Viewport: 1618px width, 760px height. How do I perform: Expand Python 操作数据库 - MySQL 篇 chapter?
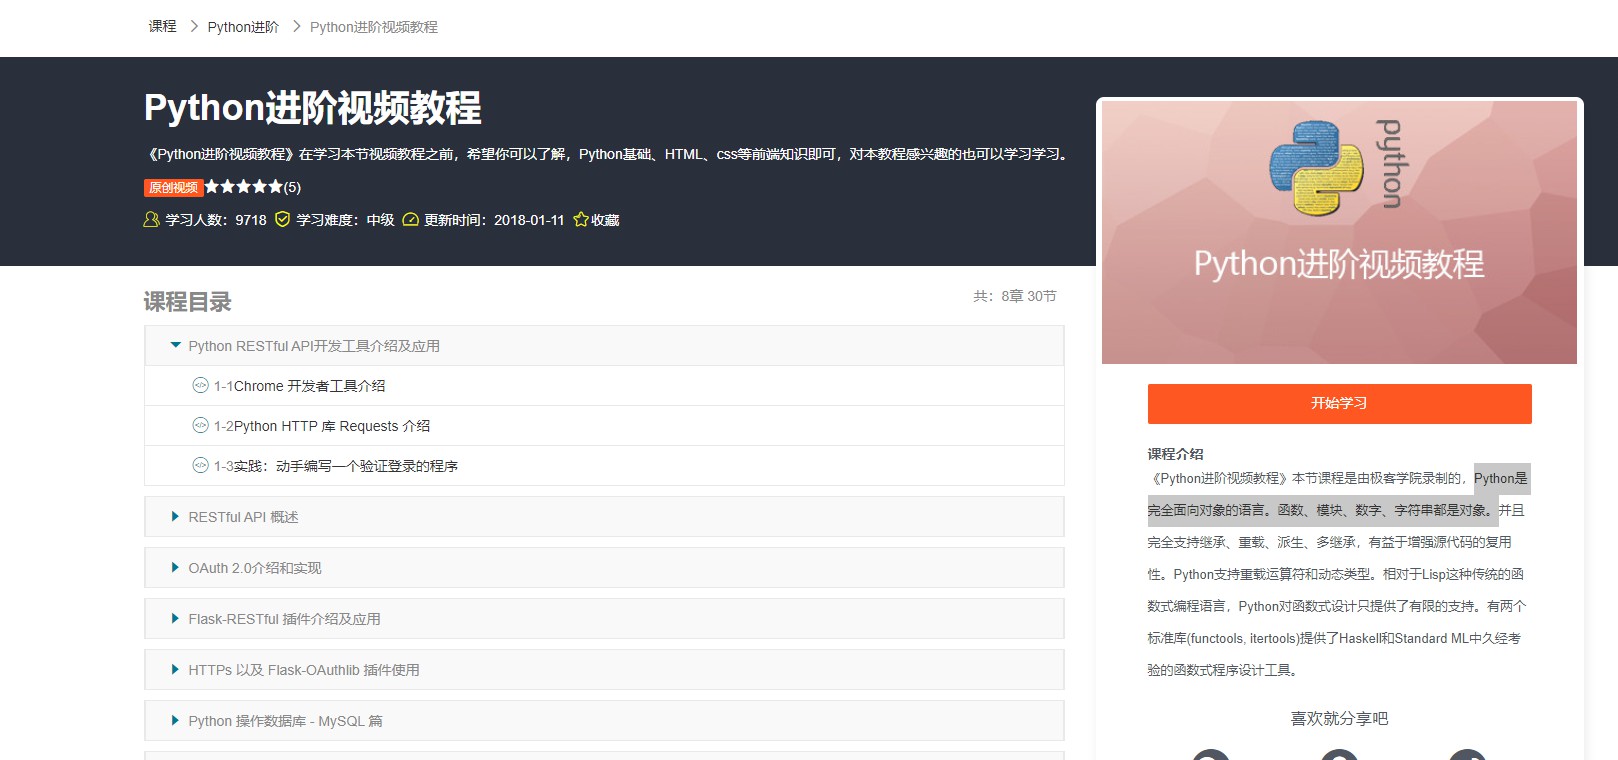[604, 721]
